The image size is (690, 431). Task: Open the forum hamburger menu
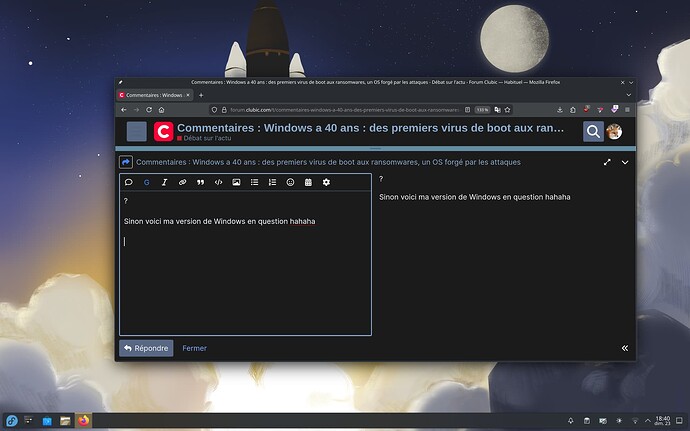click(x=137, y=131)
